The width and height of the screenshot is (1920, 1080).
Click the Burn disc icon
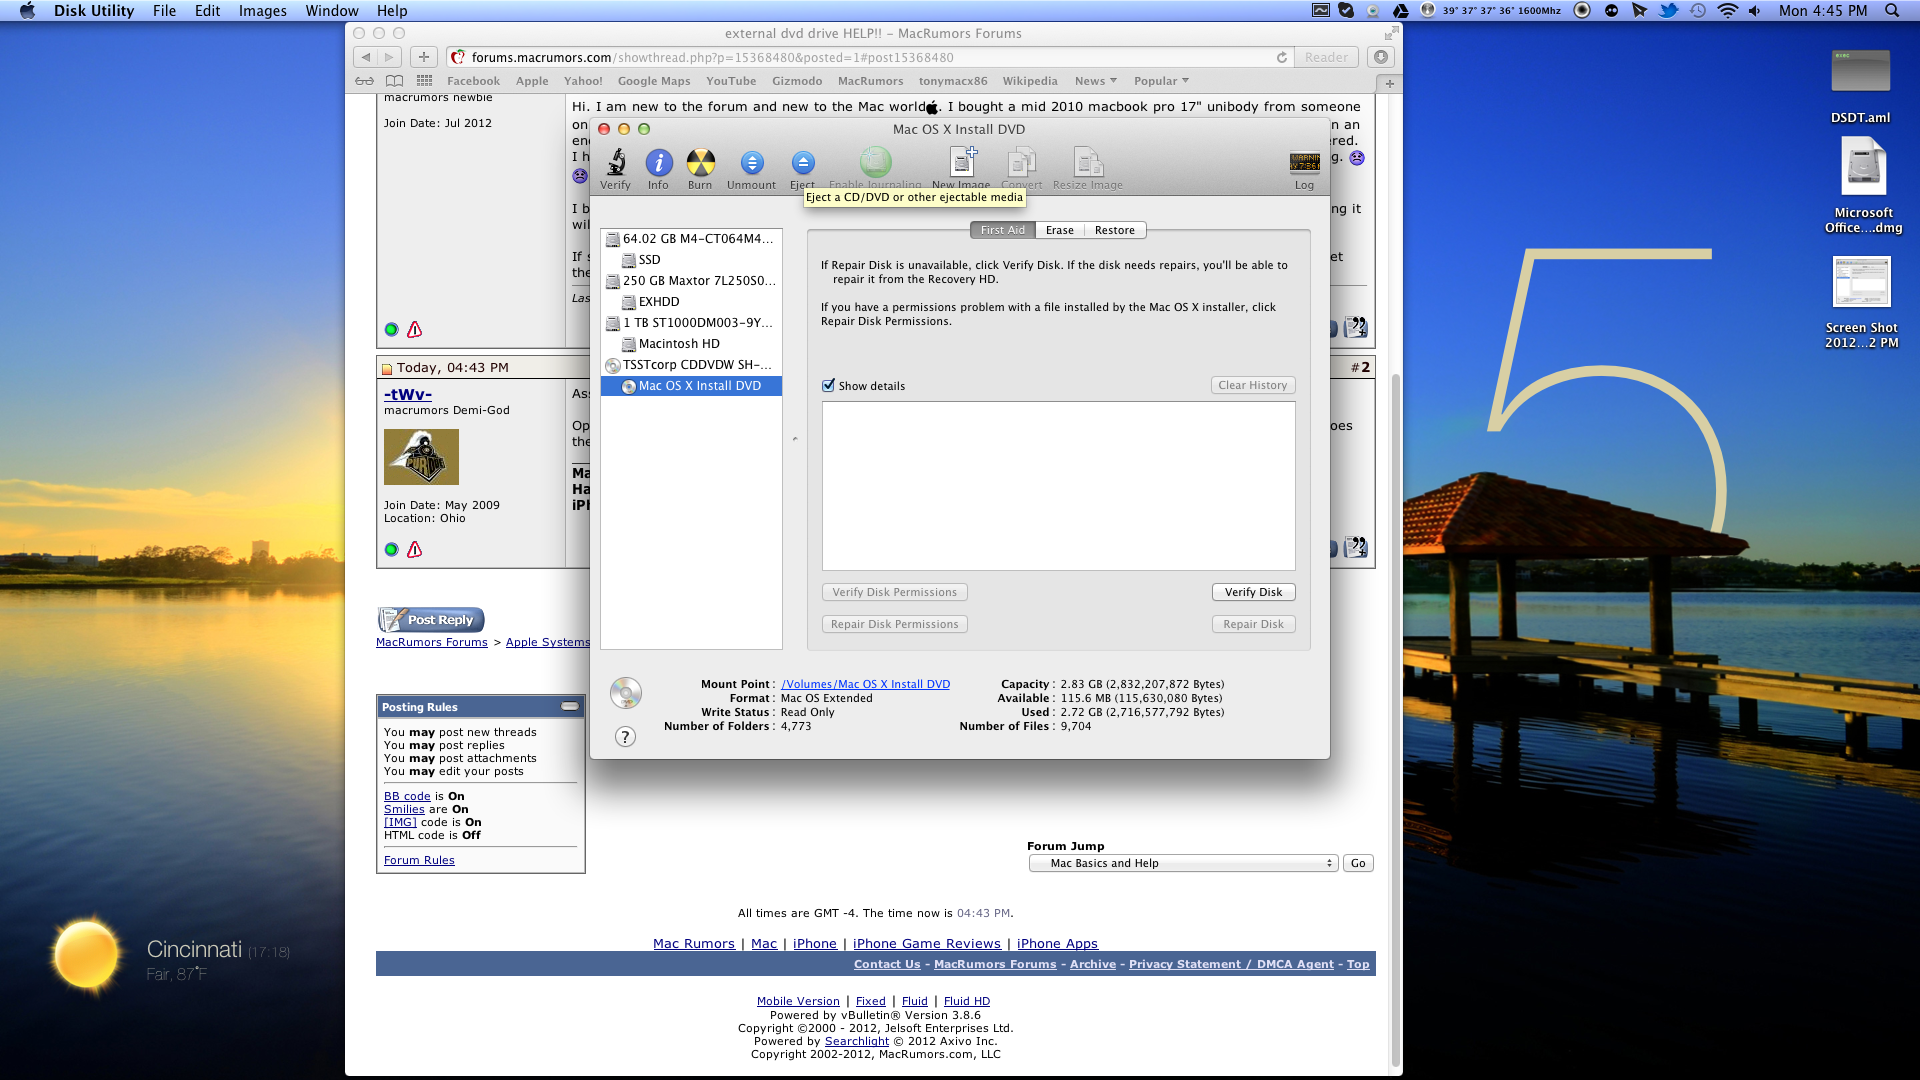(x=700, y=163)
